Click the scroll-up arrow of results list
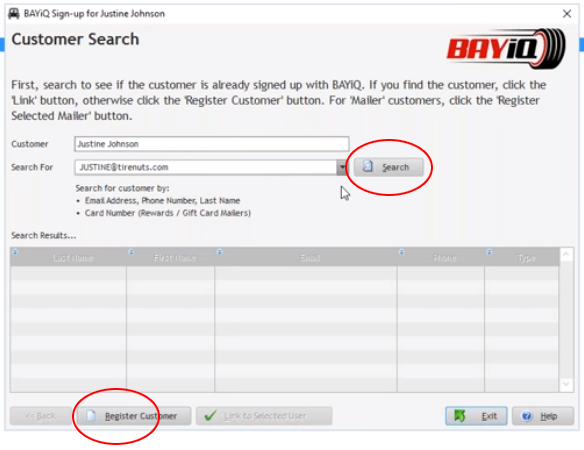Viewport: 584px width, 450px height. click(566, 254)
